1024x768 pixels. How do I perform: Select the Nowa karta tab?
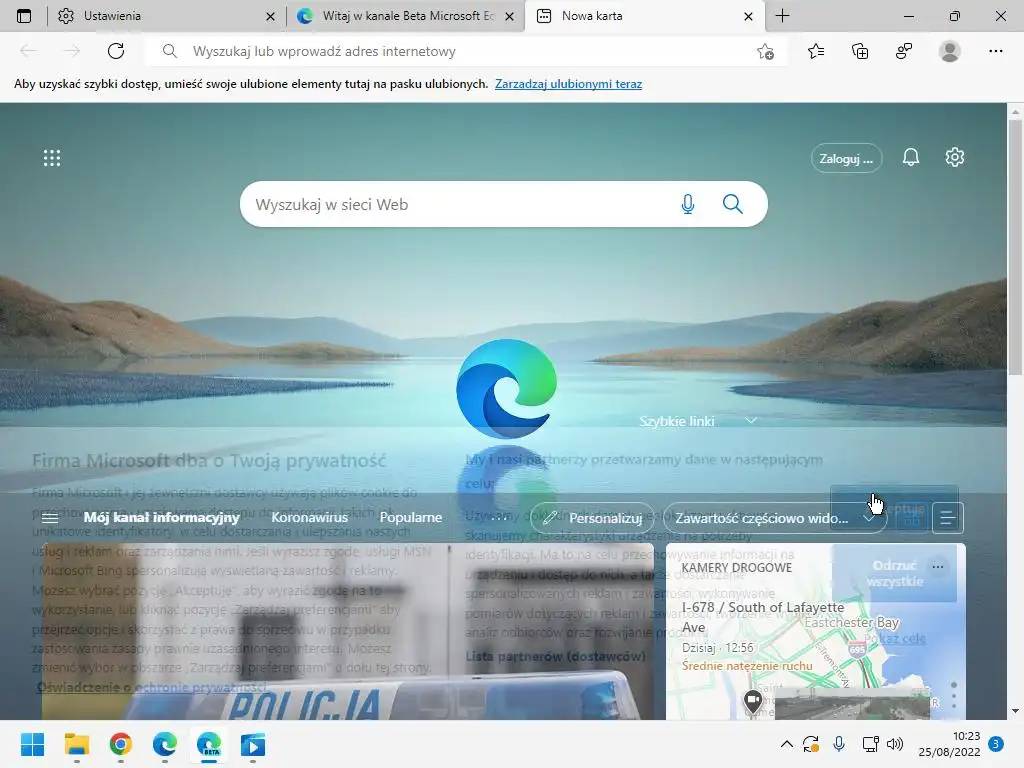643,16
